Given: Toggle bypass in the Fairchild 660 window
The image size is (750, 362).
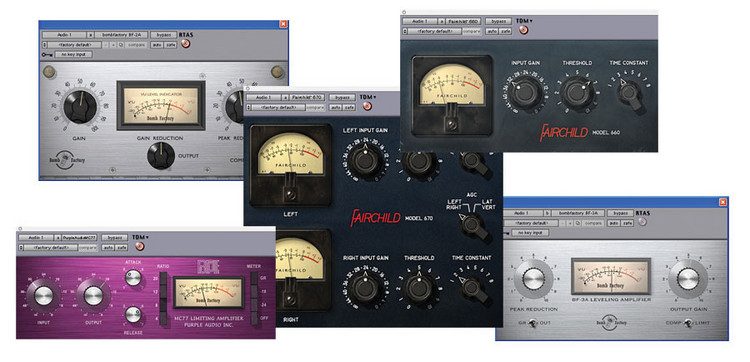Looking at the screenshot, I should pos(498,21).
